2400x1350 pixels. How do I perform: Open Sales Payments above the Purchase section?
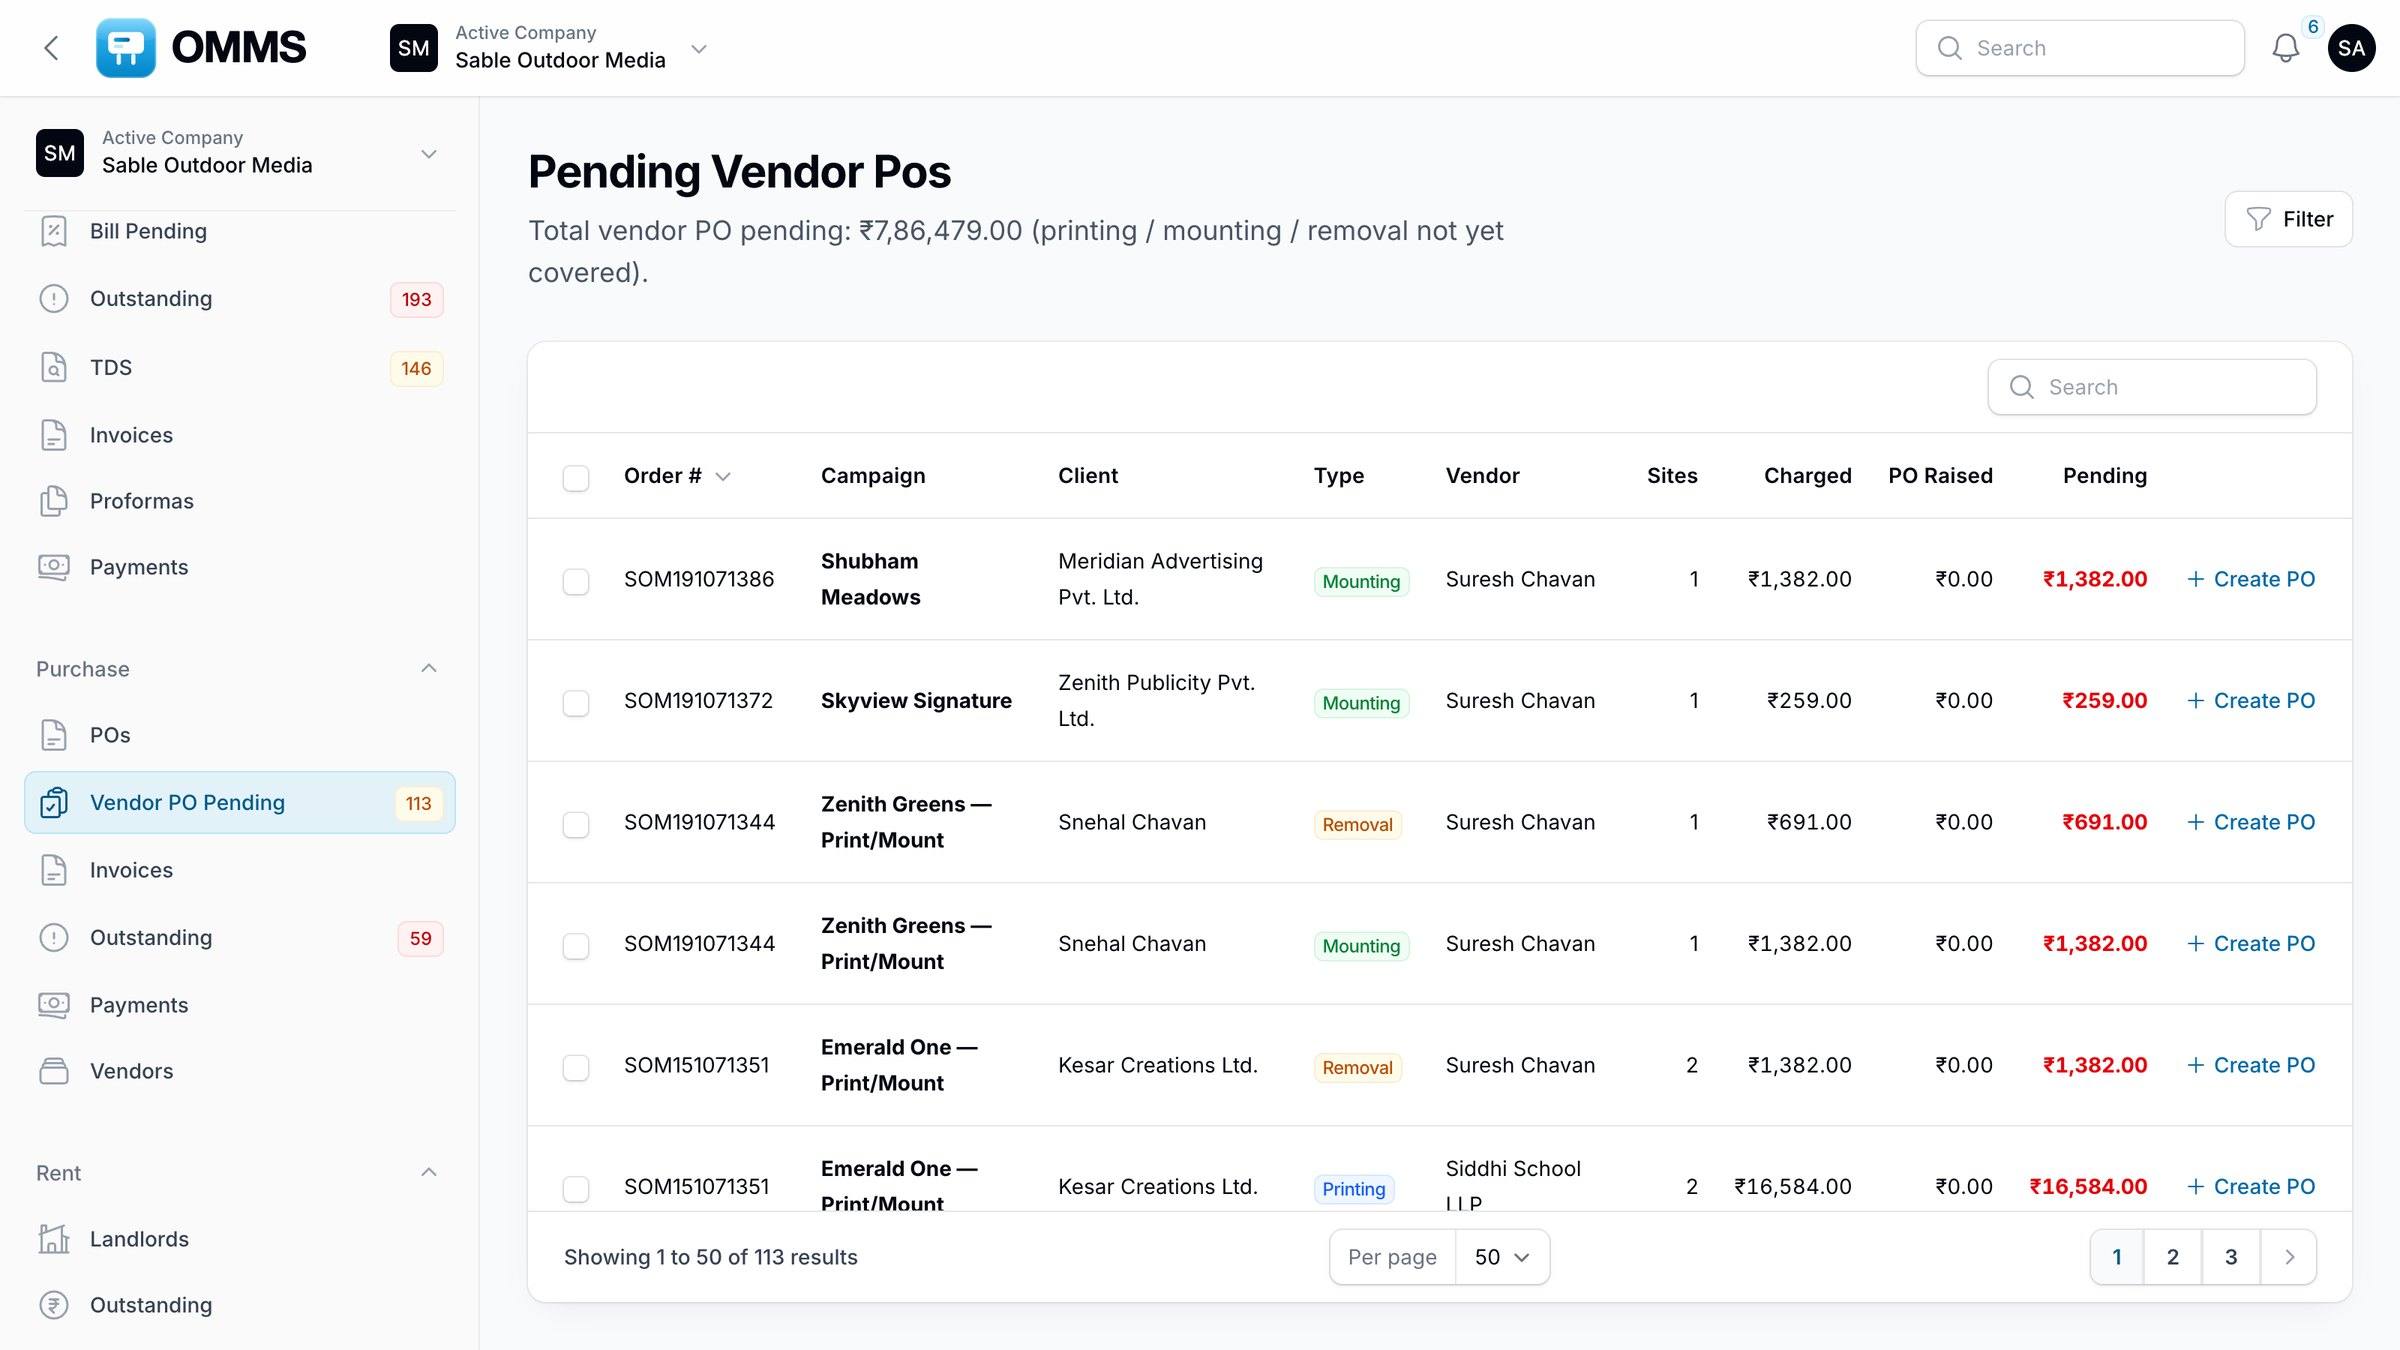pyautogui.click(x=240, y=567)
